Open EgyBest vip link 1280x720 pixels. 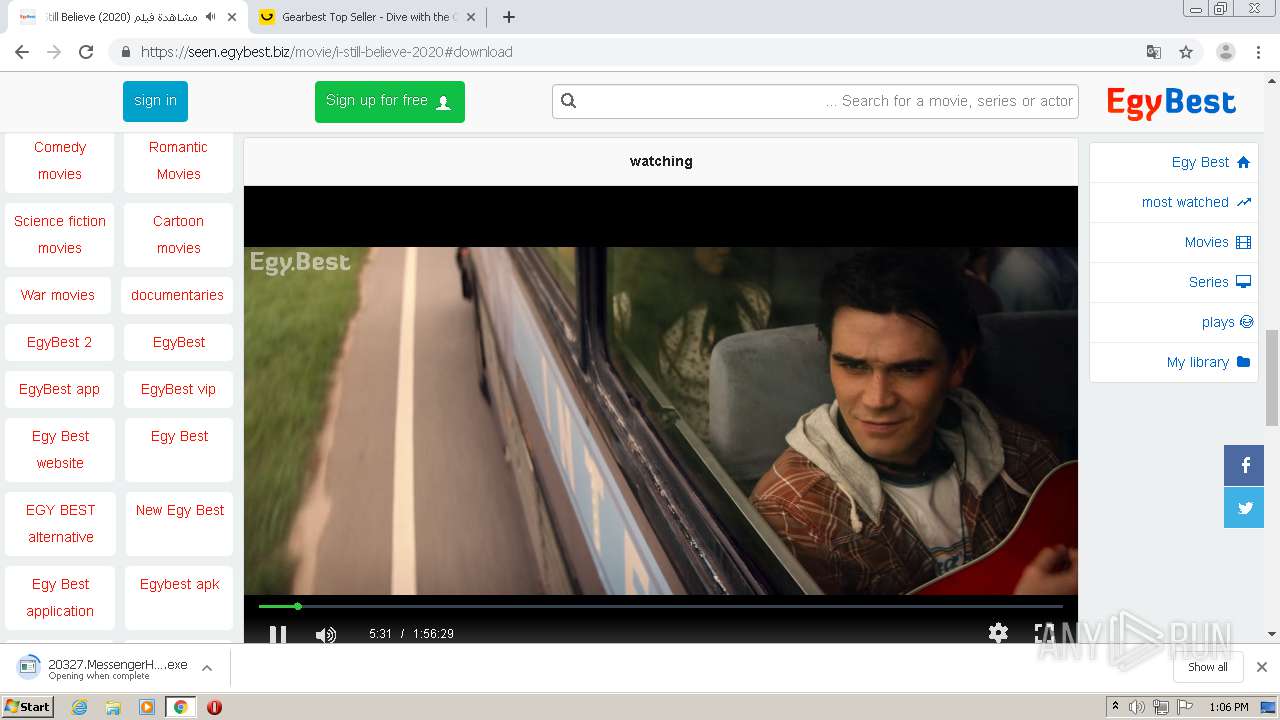coord(178,389)
